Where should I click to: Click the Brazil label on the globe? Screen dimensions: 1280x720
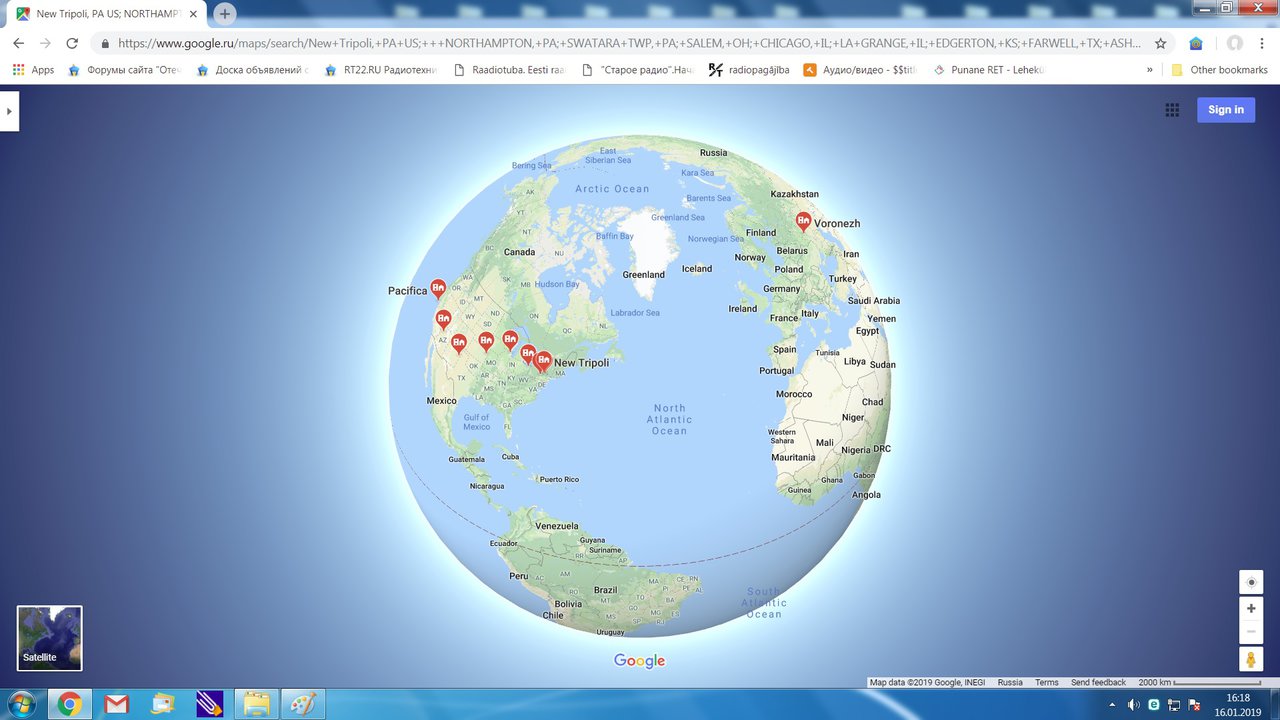pyautogui.click(x=605, y=590)
